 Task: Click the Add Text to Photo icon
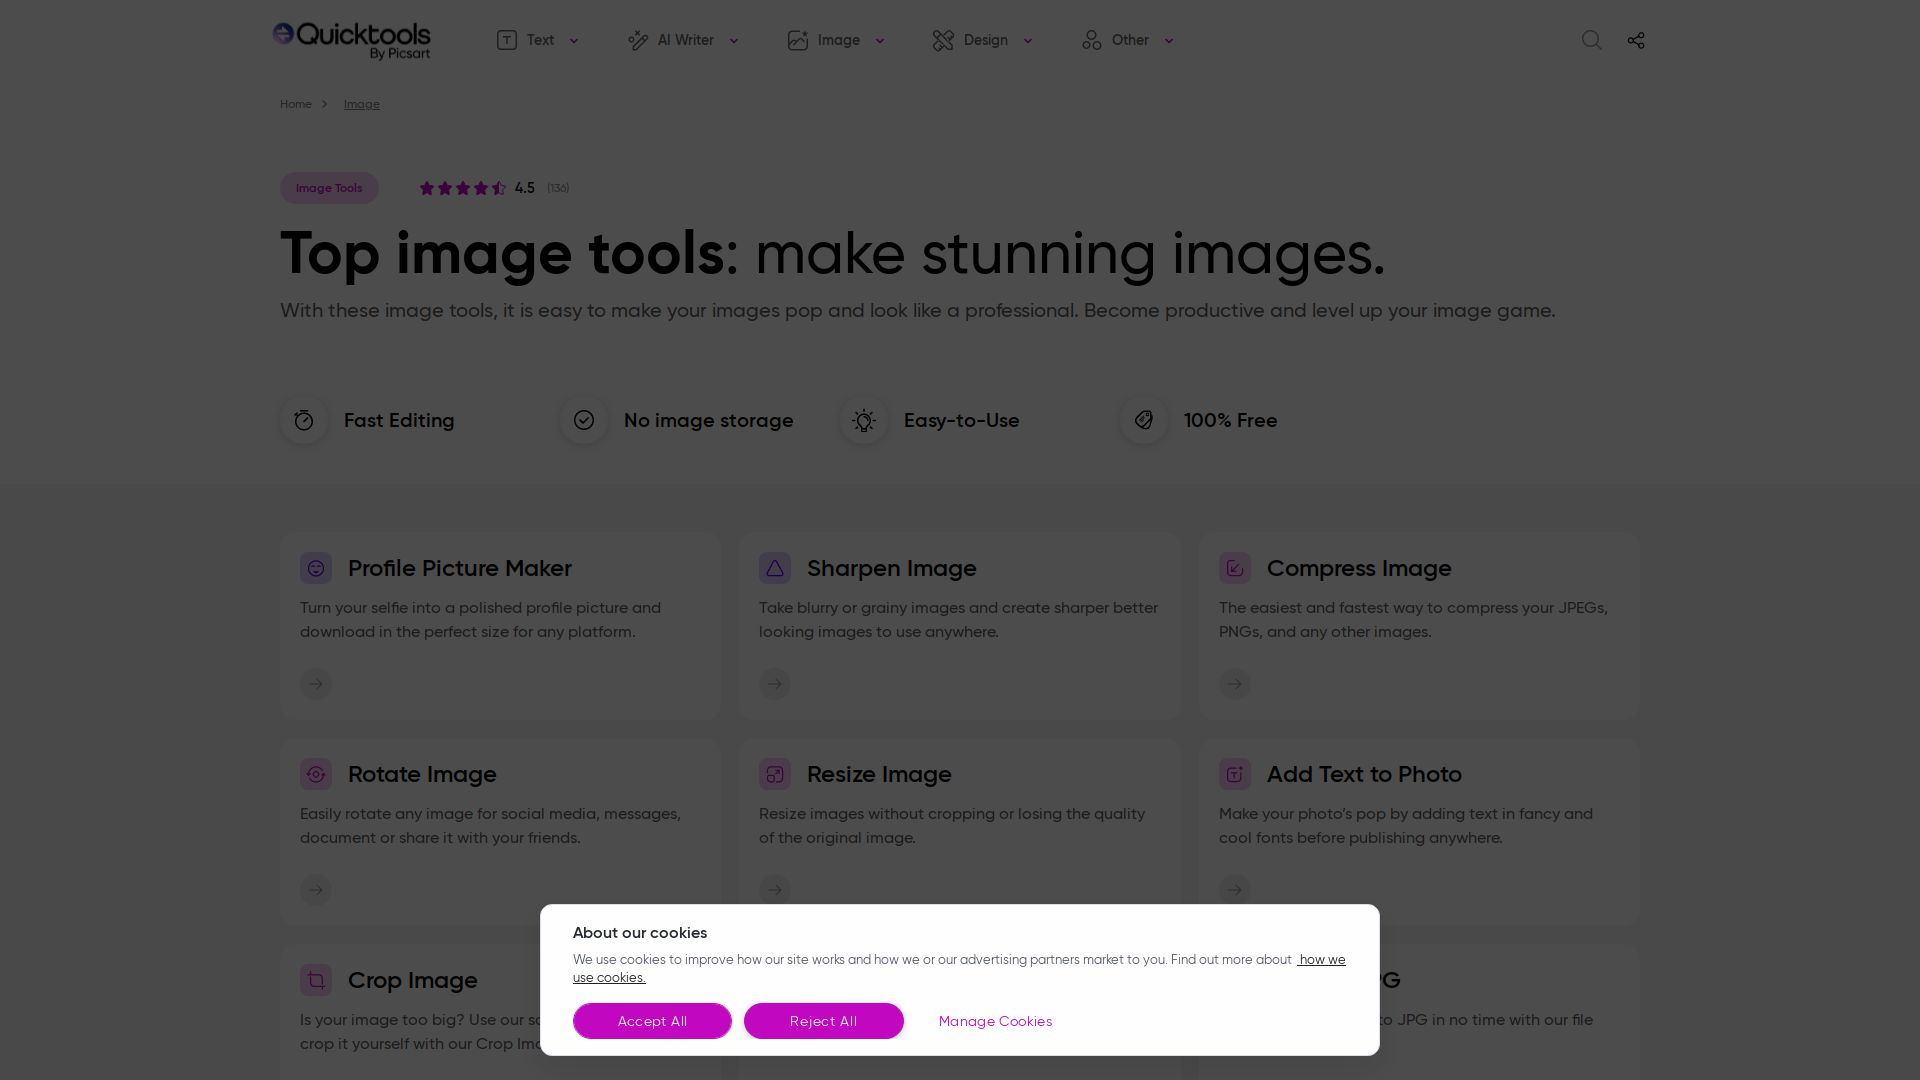click(1235, 774)
